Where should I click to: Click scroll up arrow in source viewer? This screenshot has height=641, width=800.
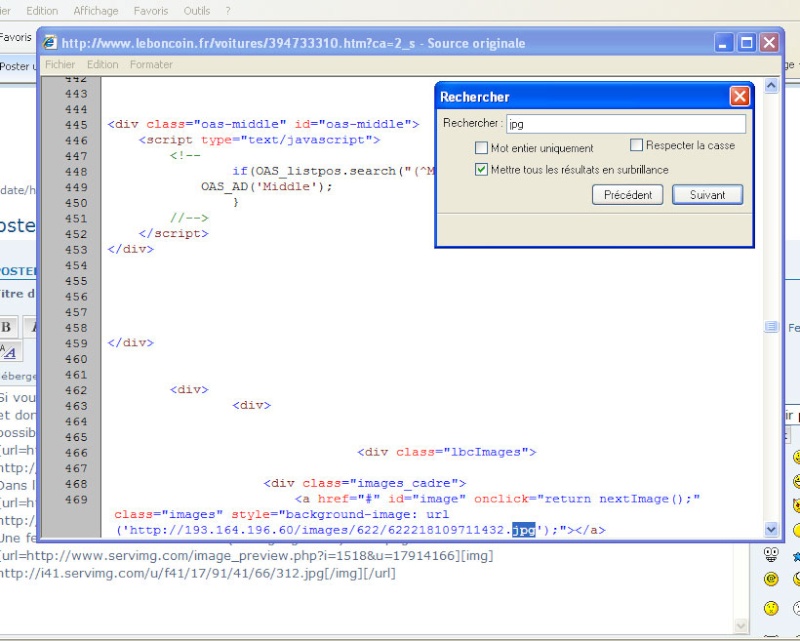pos(771,85)
